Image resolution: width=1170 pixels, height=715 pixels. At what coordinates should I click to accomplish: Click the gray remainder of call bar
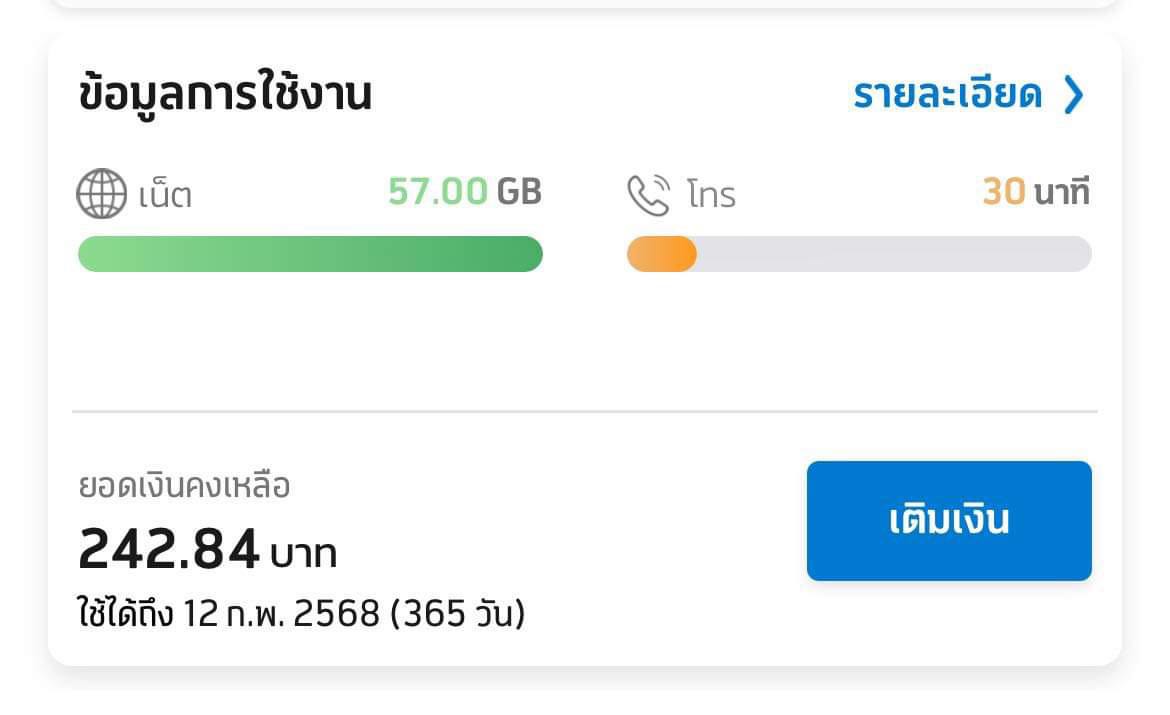click(893, 254)
